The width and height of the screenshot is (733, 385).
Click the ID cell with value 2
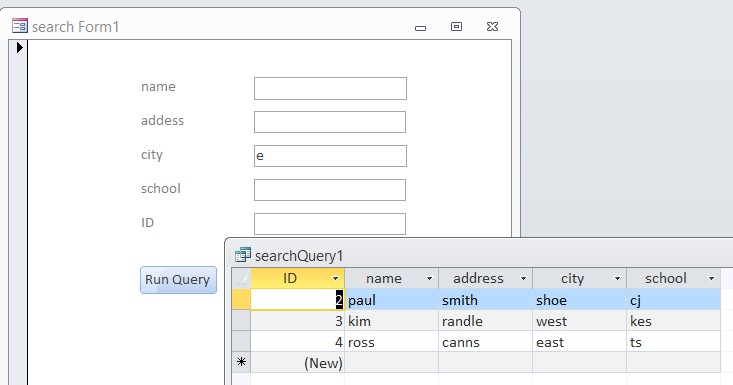click(x=298, y=299)
